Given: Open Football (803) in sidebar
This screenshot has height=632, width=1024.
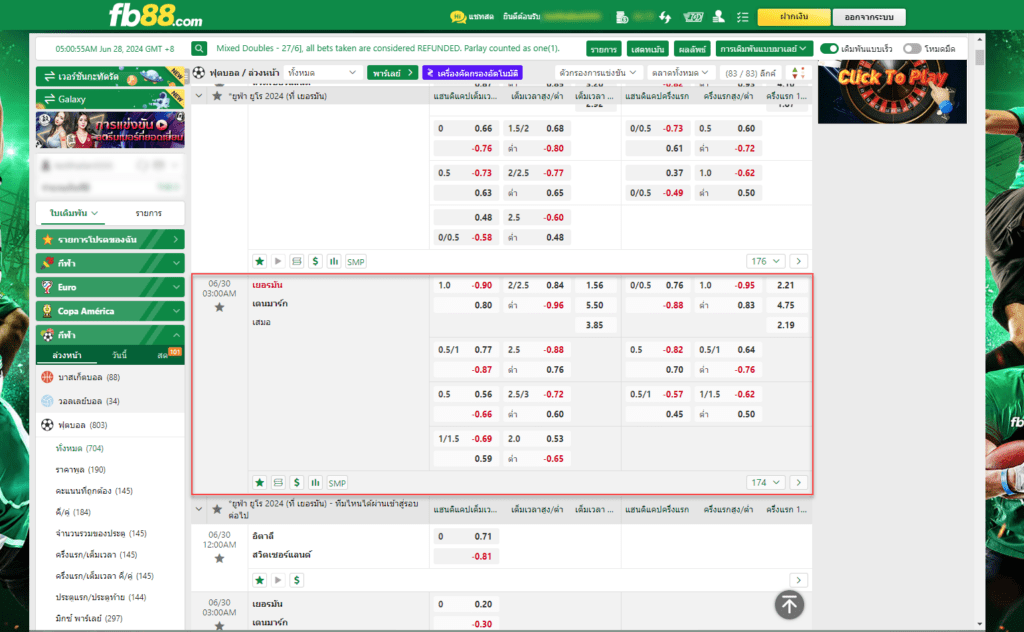Looking at the screenshot, I should (x=110, y=425).
